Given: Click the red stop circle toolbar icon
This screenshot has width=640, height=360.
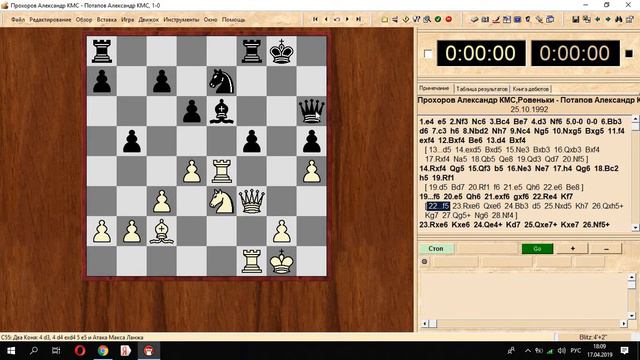Looking at the screenshot, I should (x=449, y=19).
